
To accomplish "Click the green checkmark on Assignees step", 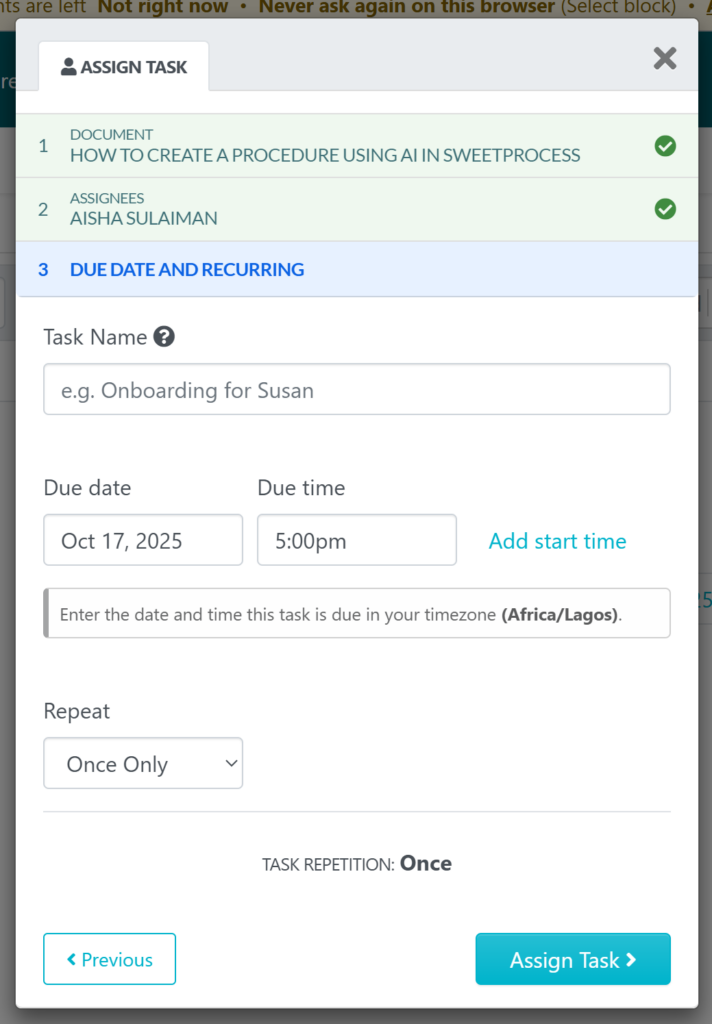I will [x=665, y=209].
